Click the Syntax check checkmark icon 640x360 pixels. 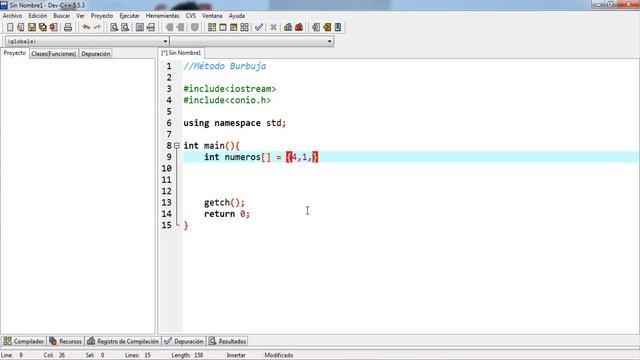(x=259, y=27)
